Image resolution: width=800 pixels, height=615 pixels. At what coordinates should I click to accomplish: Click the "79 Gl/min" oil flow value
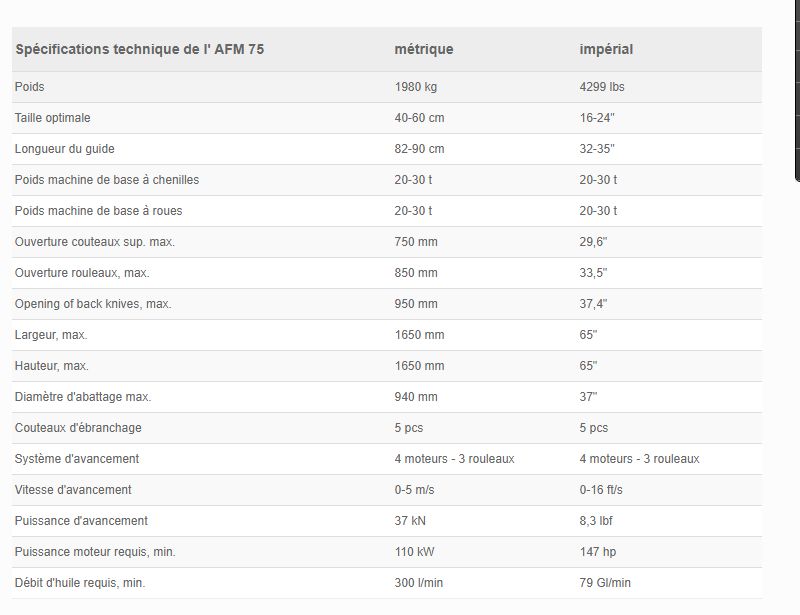tap(606, 583)
